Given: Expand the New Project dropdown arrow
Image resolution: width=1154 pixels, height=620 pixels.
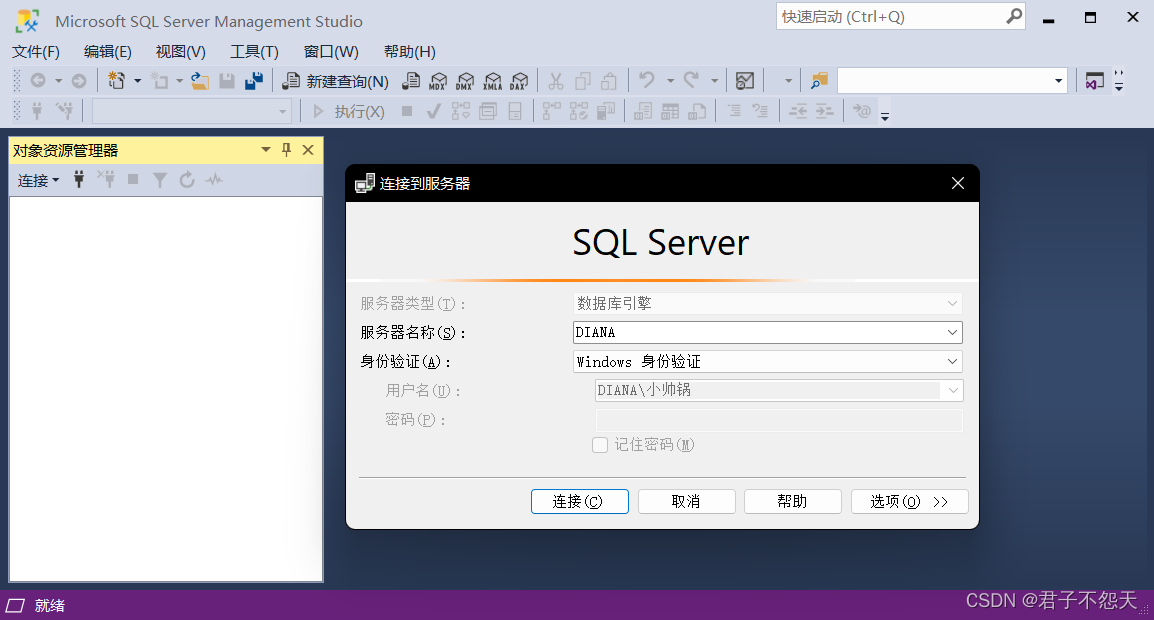Looking at the screenshot, I should [x=137, y=81].
